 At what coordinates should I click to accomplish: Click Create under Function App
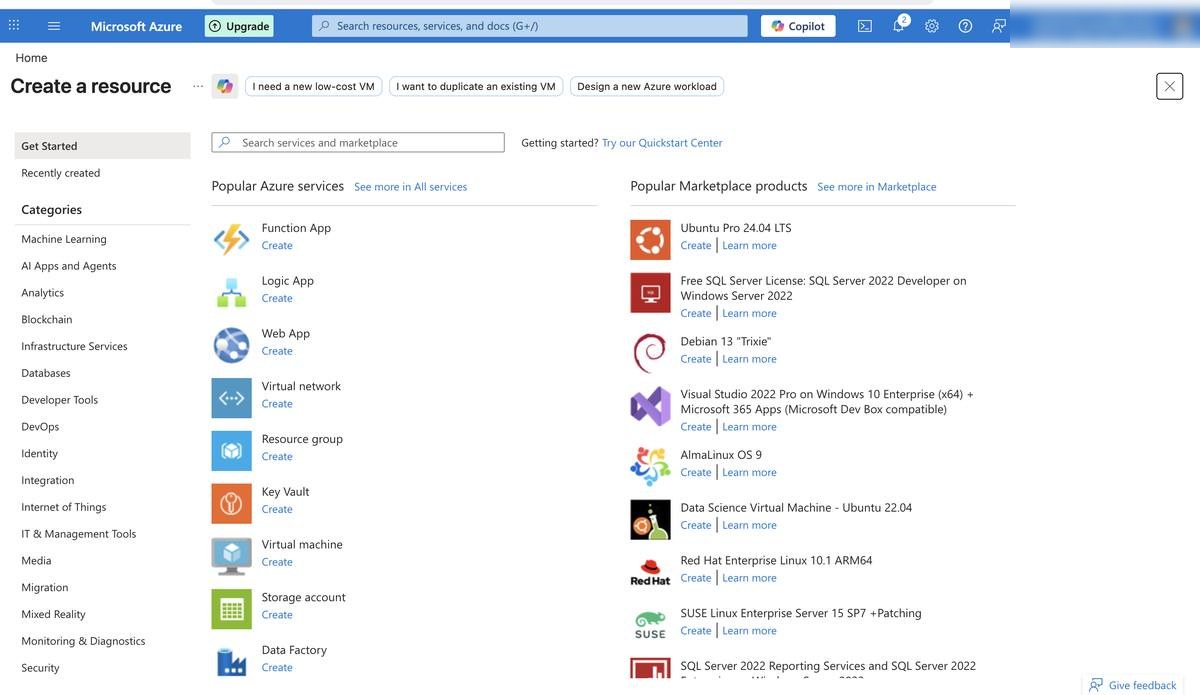(277, 246)
